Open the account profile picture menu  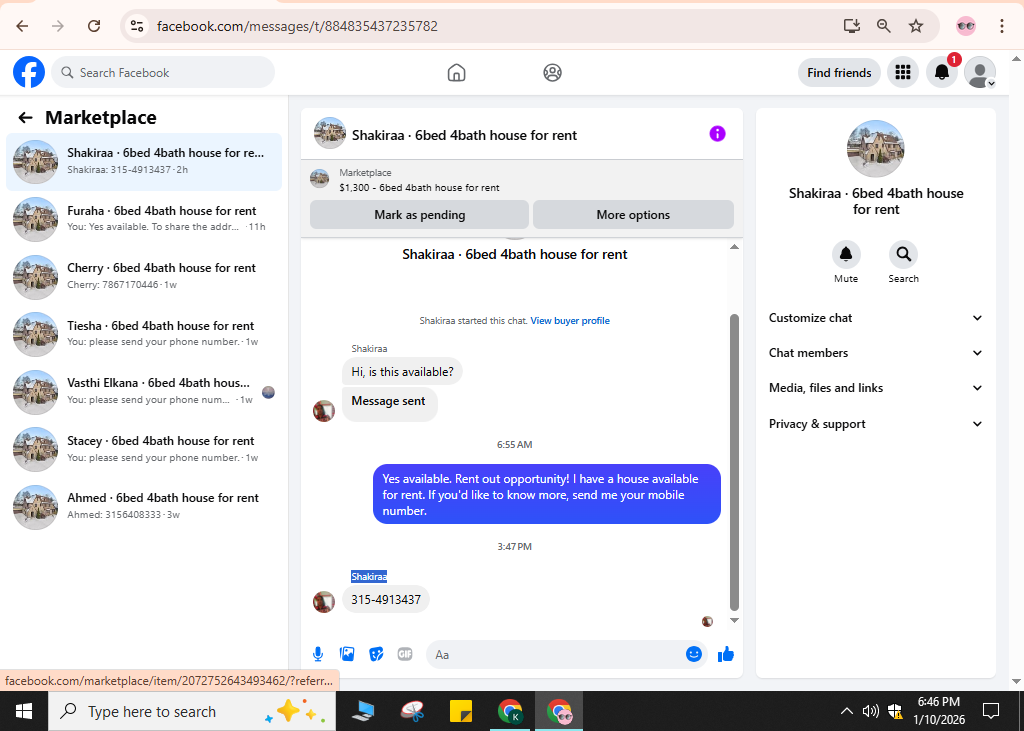980,73
